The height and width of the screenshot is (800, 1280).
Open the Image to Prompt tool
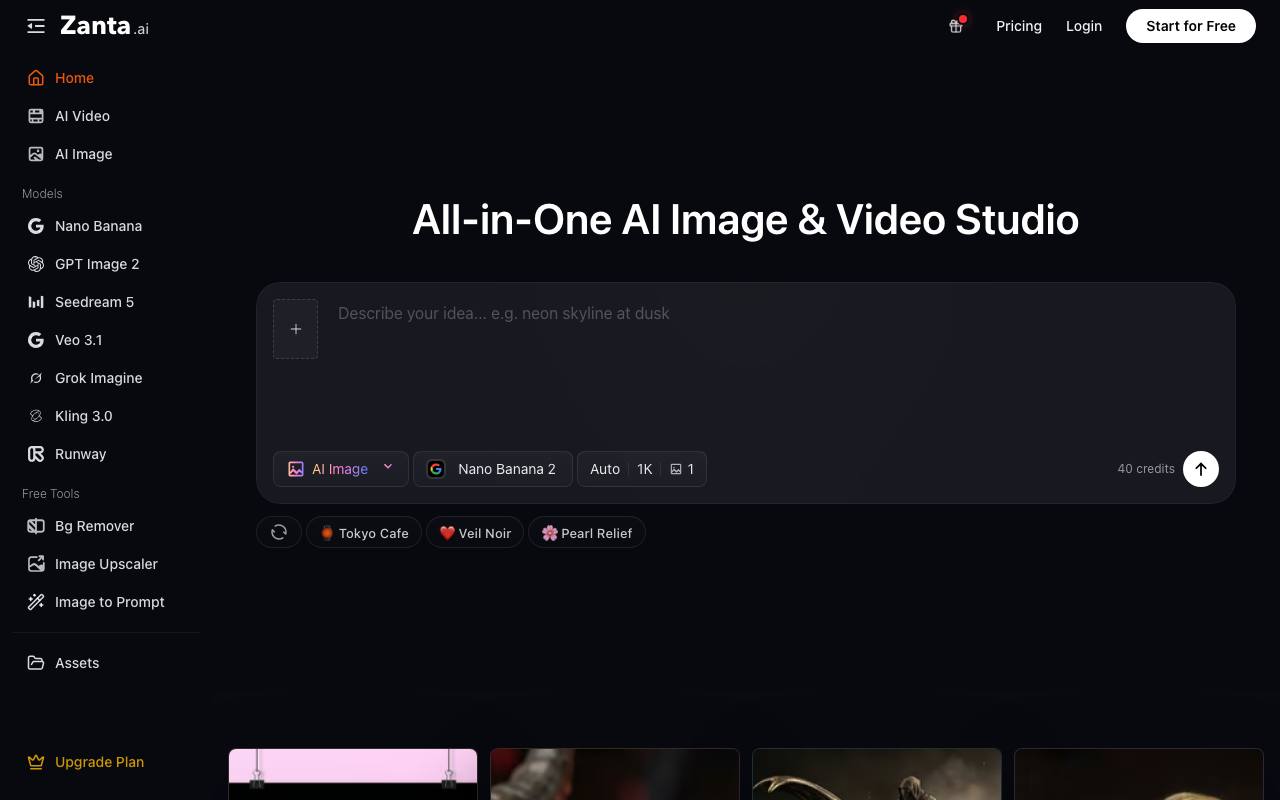click(x=106, y=602)
